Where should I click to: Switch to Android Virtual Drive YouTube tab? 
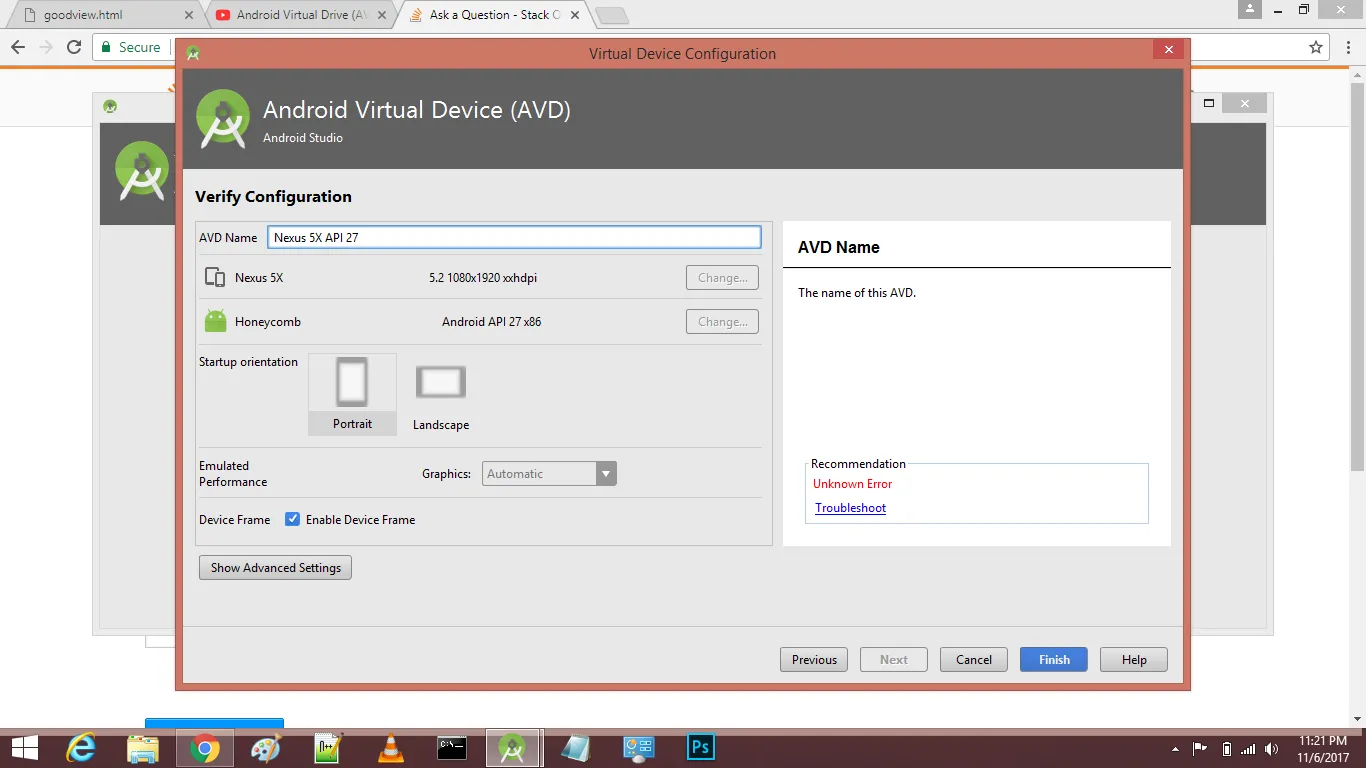(300, 15)
